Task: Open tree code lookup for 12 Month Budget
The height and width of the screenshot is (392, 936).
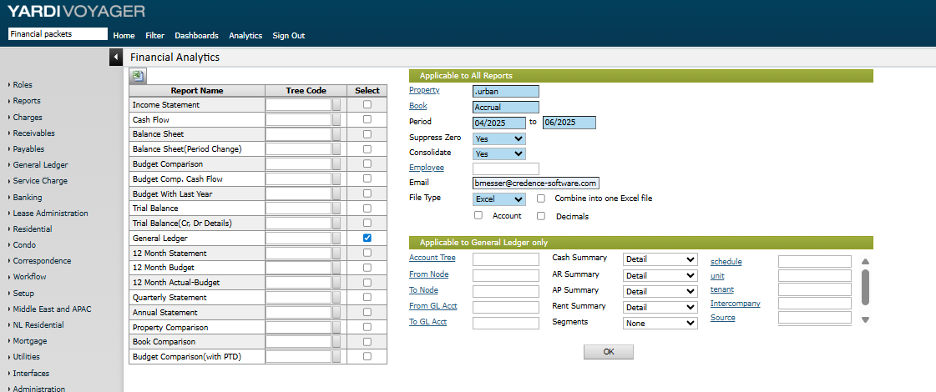Action: tap(337, 267)
